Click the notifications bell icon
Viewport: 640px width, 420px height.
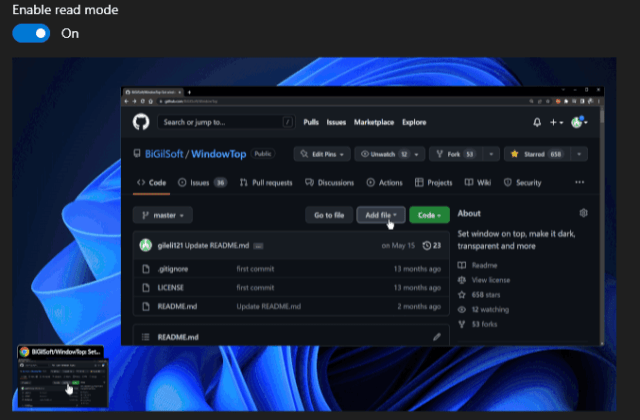click(x=537, y=122)
